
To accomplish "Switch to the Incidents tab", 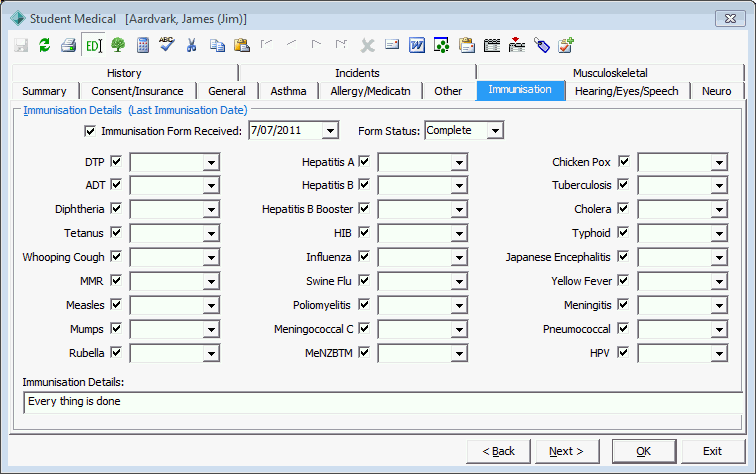I will pos(357,73).
